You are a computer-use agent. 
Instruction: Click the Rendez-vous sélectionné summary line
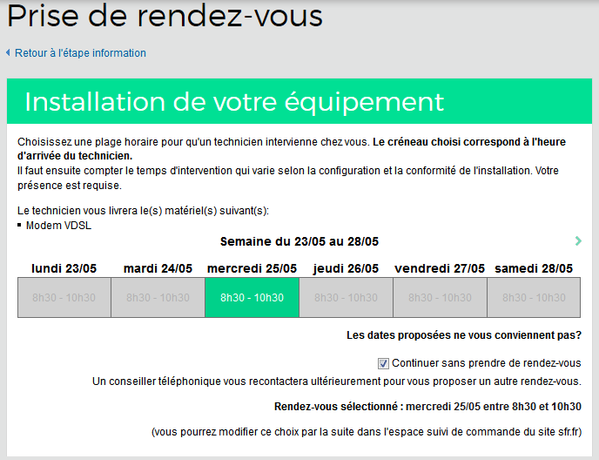point(428,407)
